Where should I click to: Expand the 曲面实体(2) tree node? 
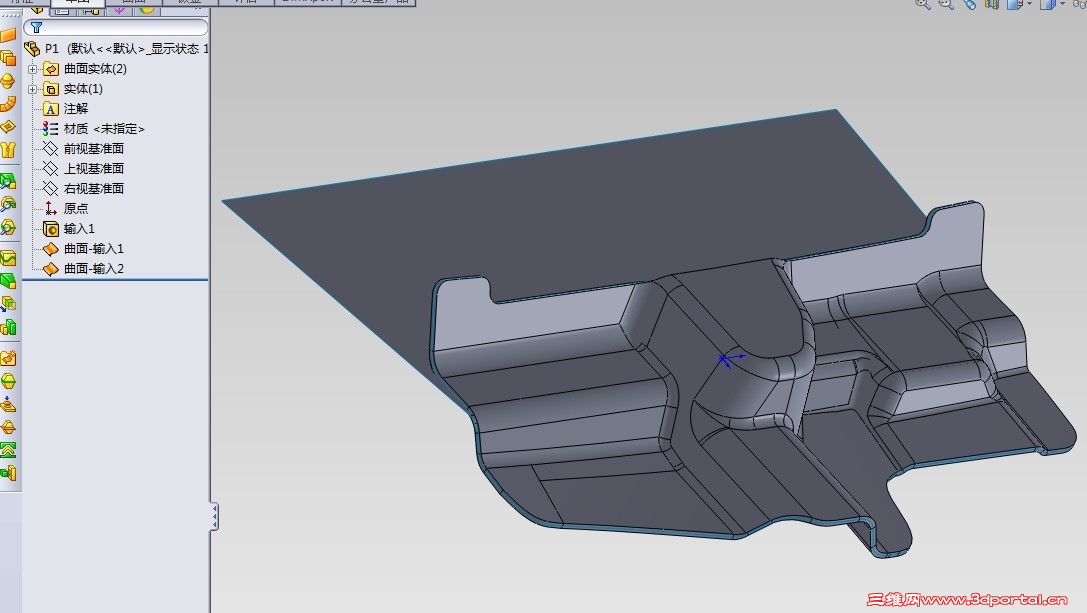point(32,69)
